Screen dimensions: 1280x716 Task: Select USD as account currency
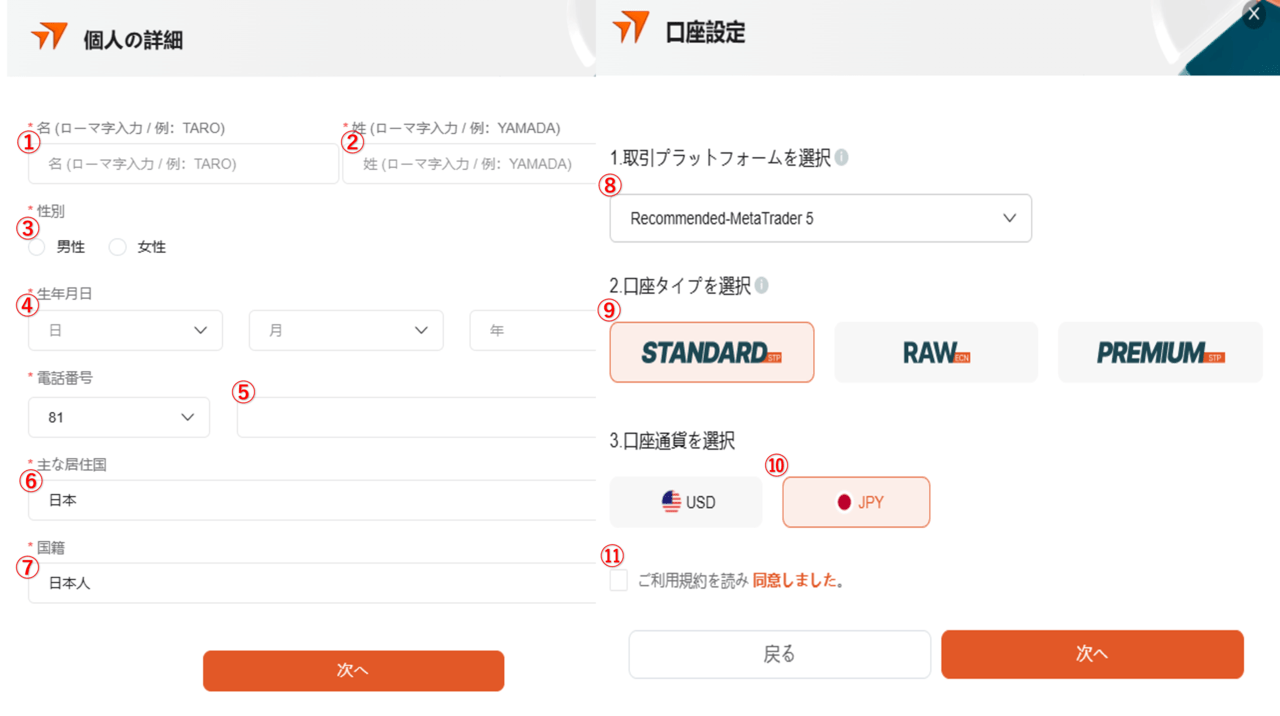click(686, 502)
